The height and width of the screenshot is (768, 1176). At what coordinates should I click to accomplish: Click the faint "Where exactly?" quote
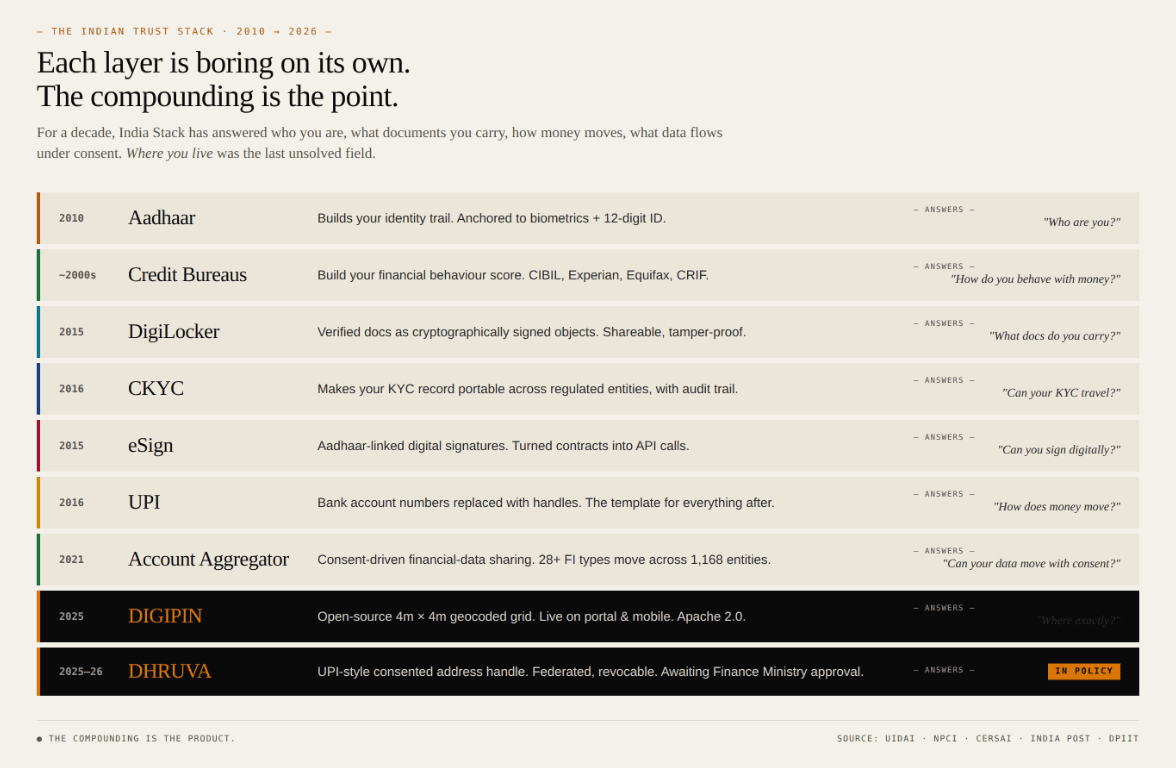[x=1078, y=620]
